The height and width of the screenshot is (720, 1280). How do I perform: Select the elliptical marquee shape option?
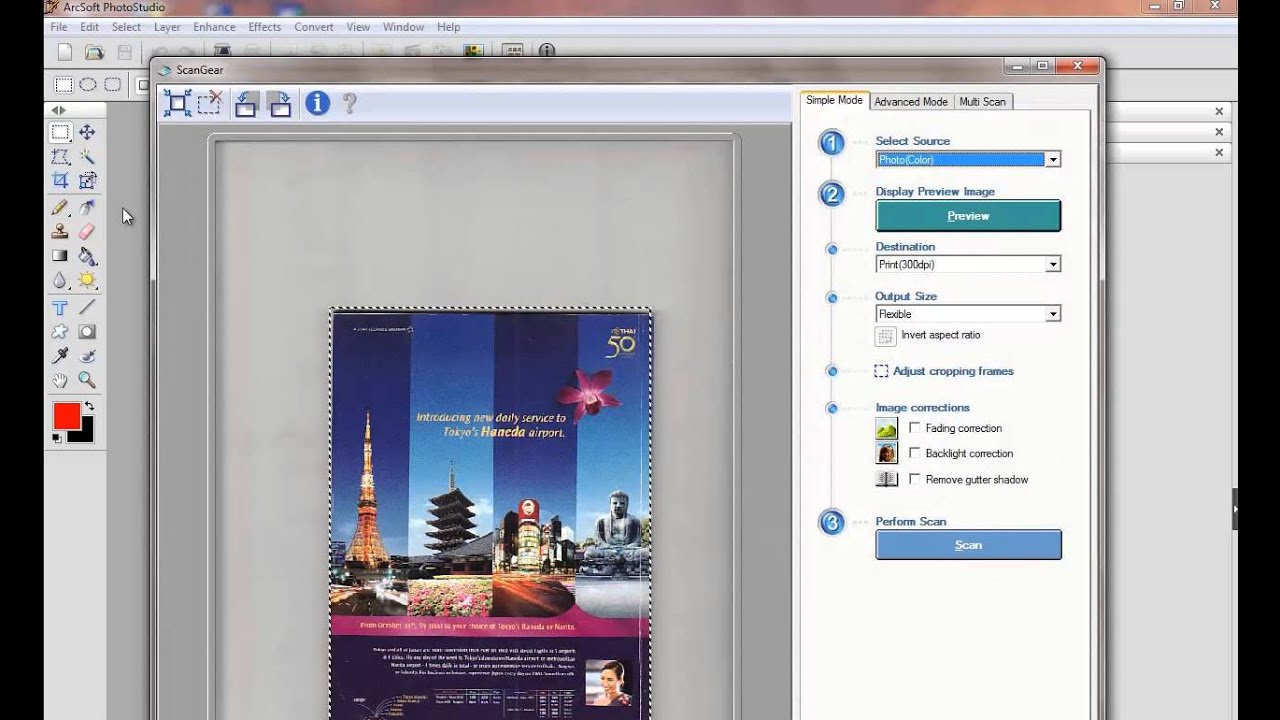click(88, 85)
